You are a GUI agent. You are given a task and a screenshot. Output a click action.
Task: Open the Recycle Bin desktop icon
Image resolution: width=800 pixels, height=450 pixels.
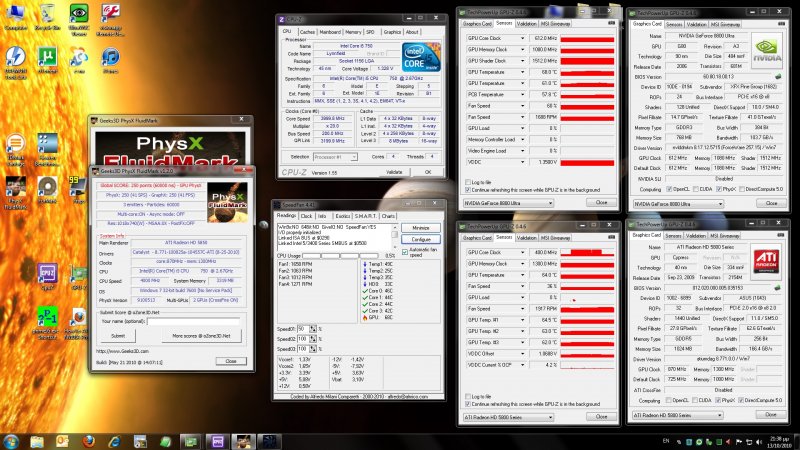coord(47,17)
